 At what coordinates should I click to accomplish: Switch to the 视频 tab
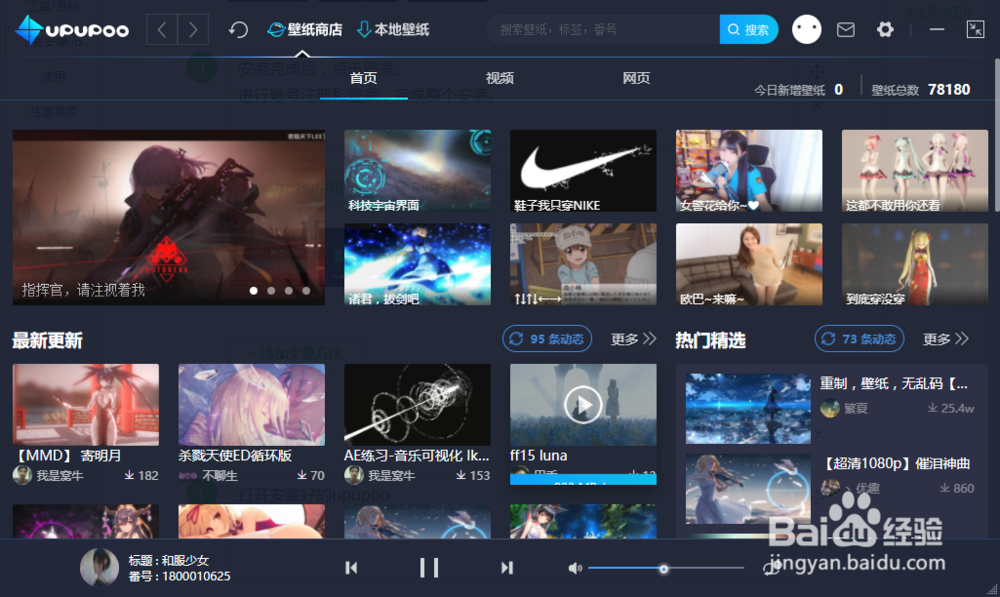(x=499, y=78)
